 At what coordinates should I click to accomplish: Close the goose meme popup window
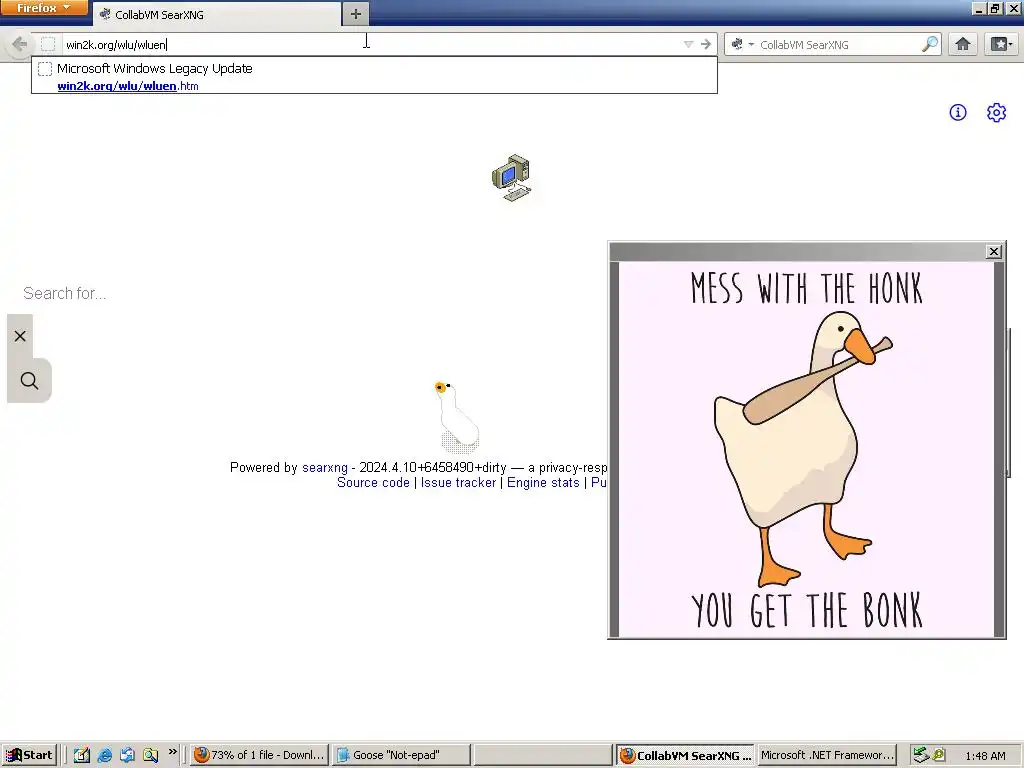click(994, 251)
